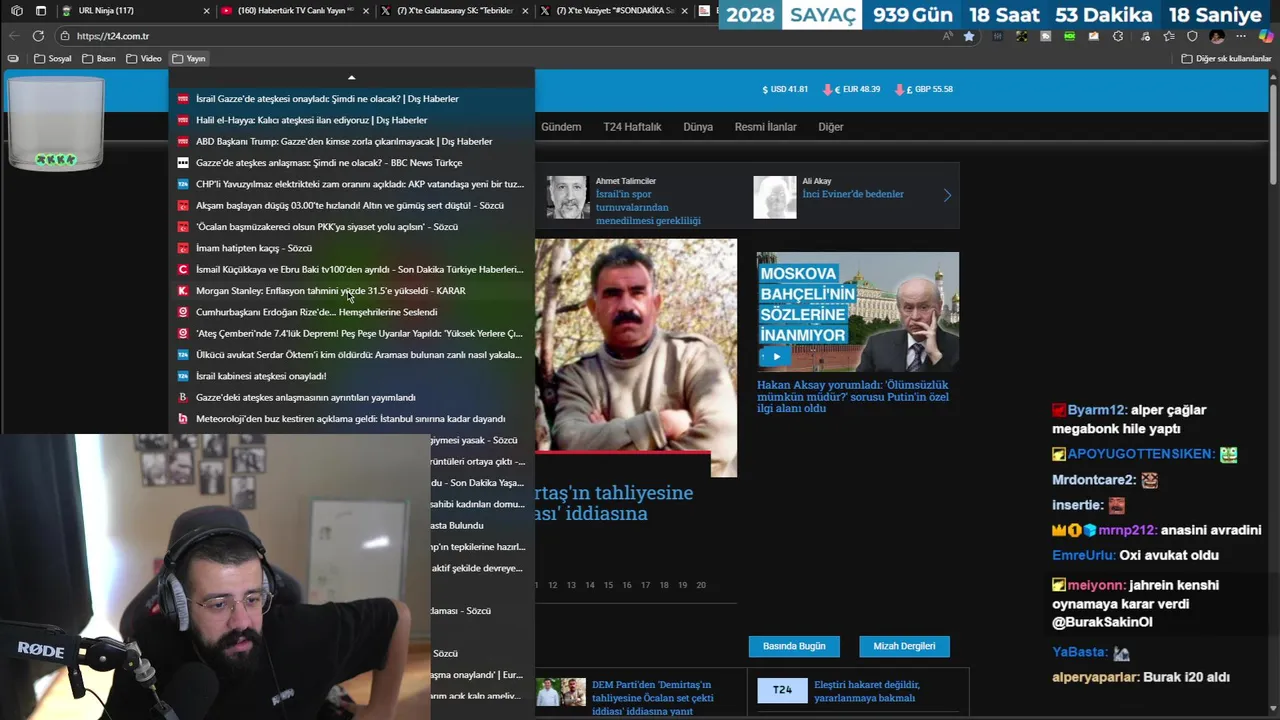Collapse the open Yayın bookmarks folder
The image size is (1280, 720).
coord(188,58)
